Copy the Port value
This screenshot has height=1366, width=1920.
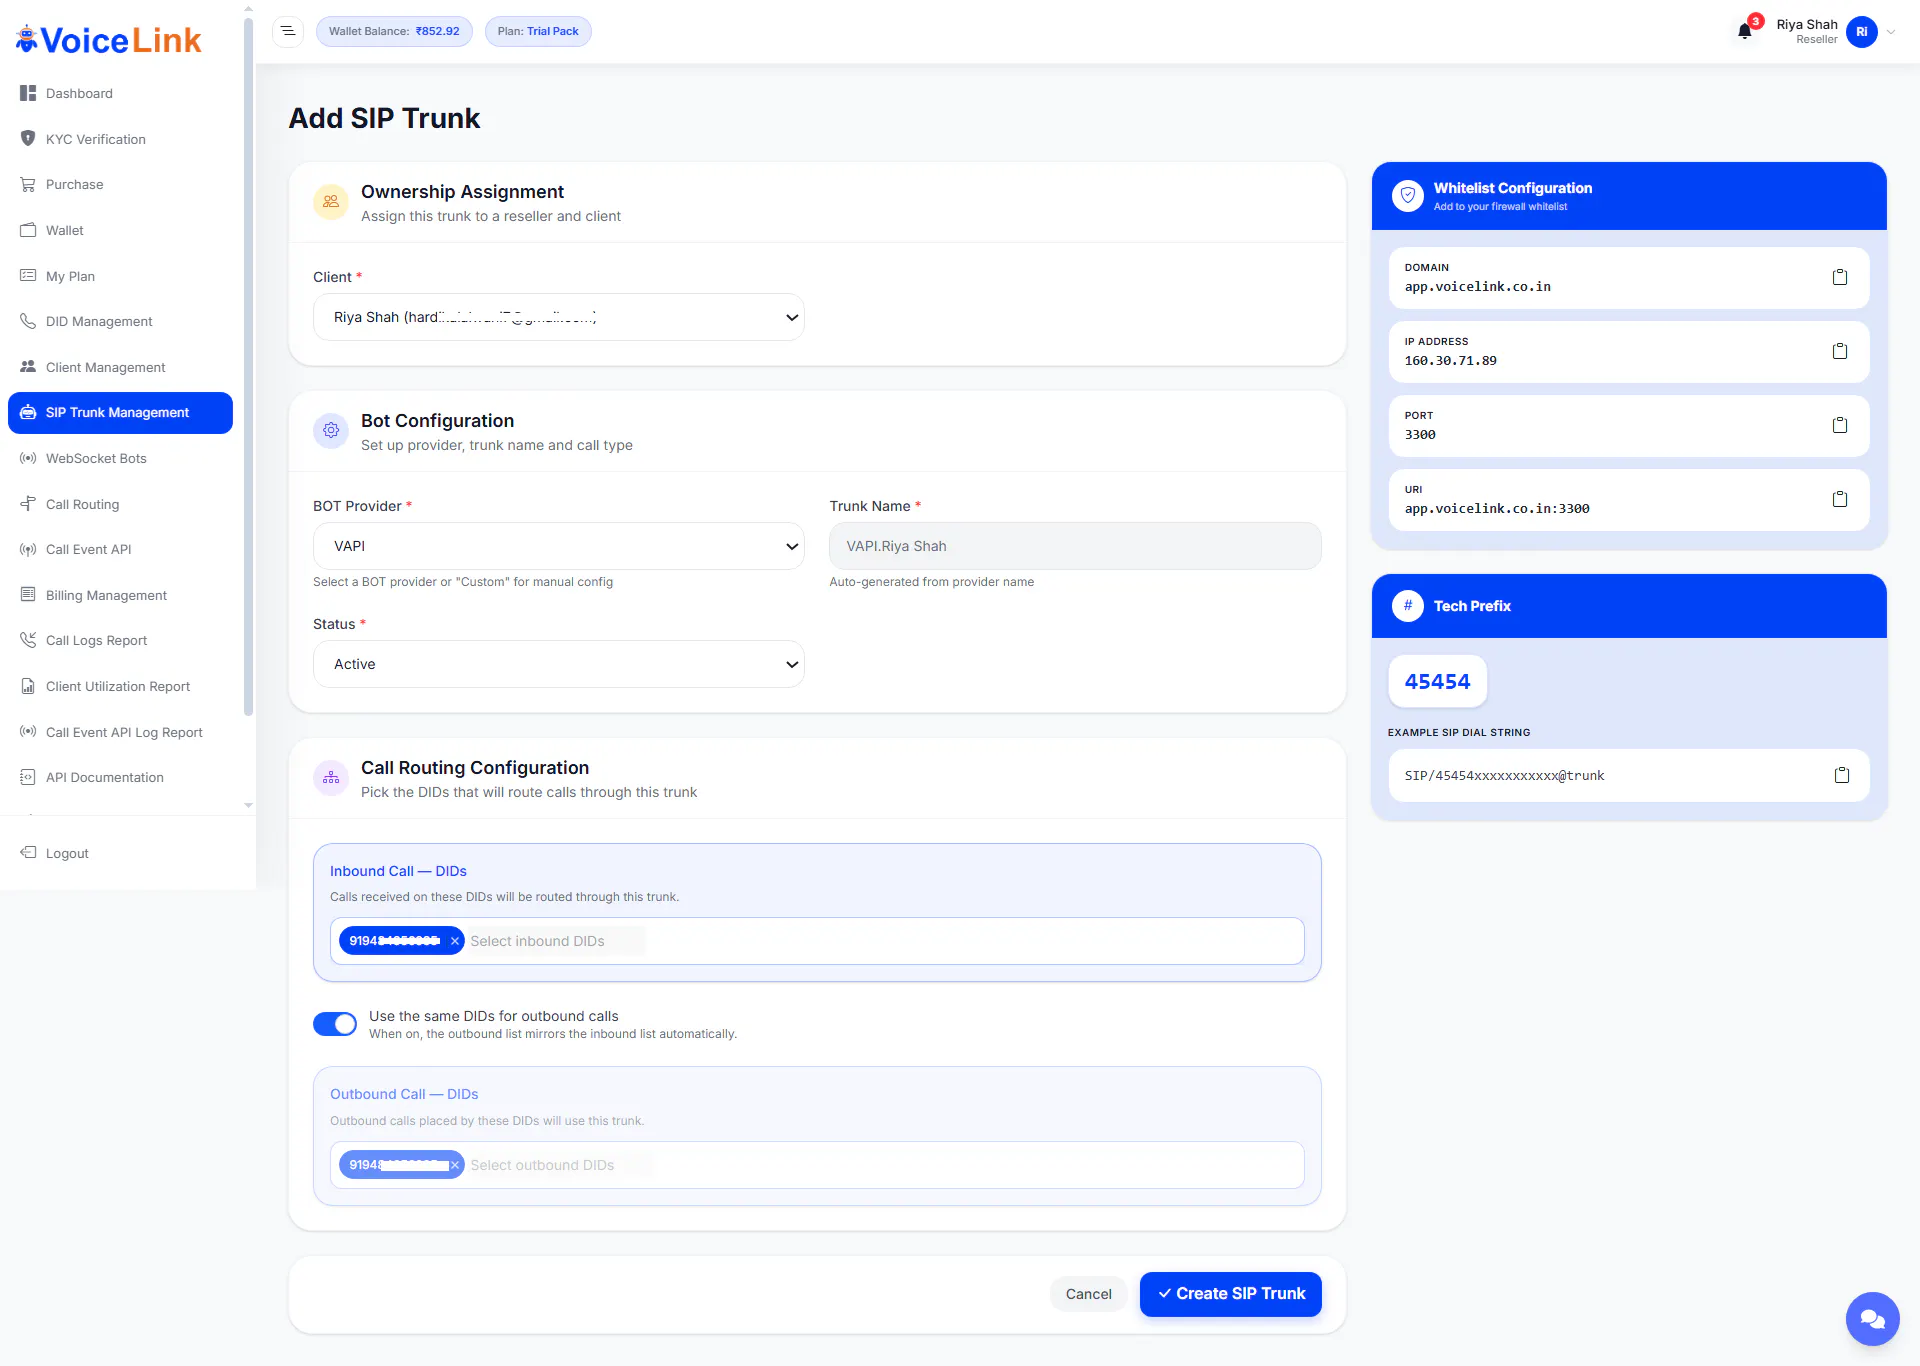coord(1840,425)
